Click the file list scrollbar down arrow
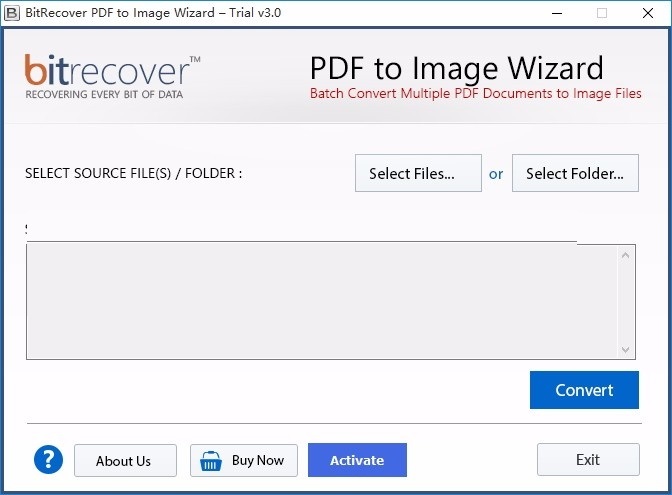This screenshot has height=495, width=672. pyautogui.click(x=625, y=350)
